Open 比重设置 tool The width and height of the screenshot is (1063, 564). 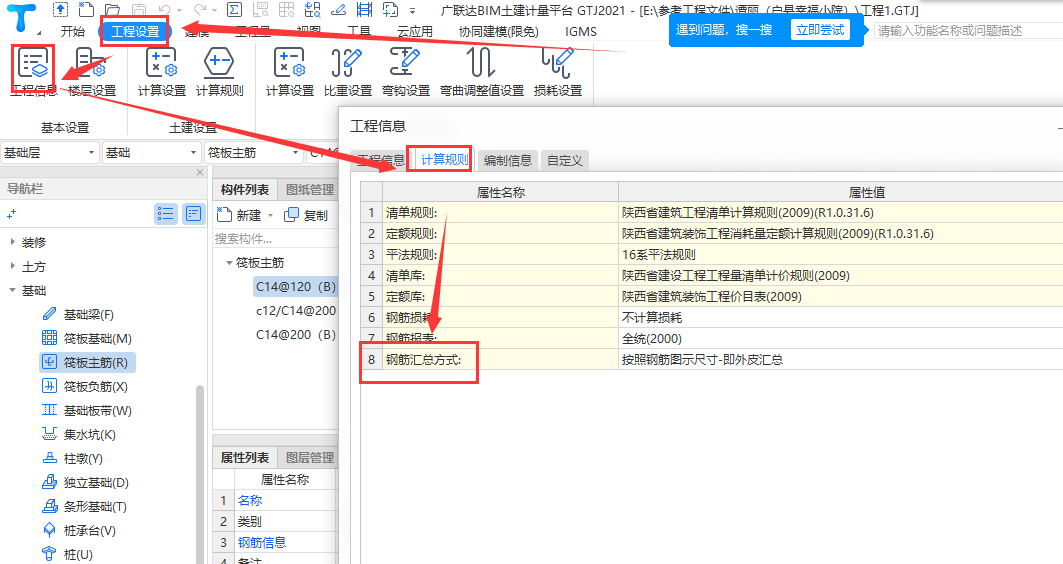pos(348,72)
